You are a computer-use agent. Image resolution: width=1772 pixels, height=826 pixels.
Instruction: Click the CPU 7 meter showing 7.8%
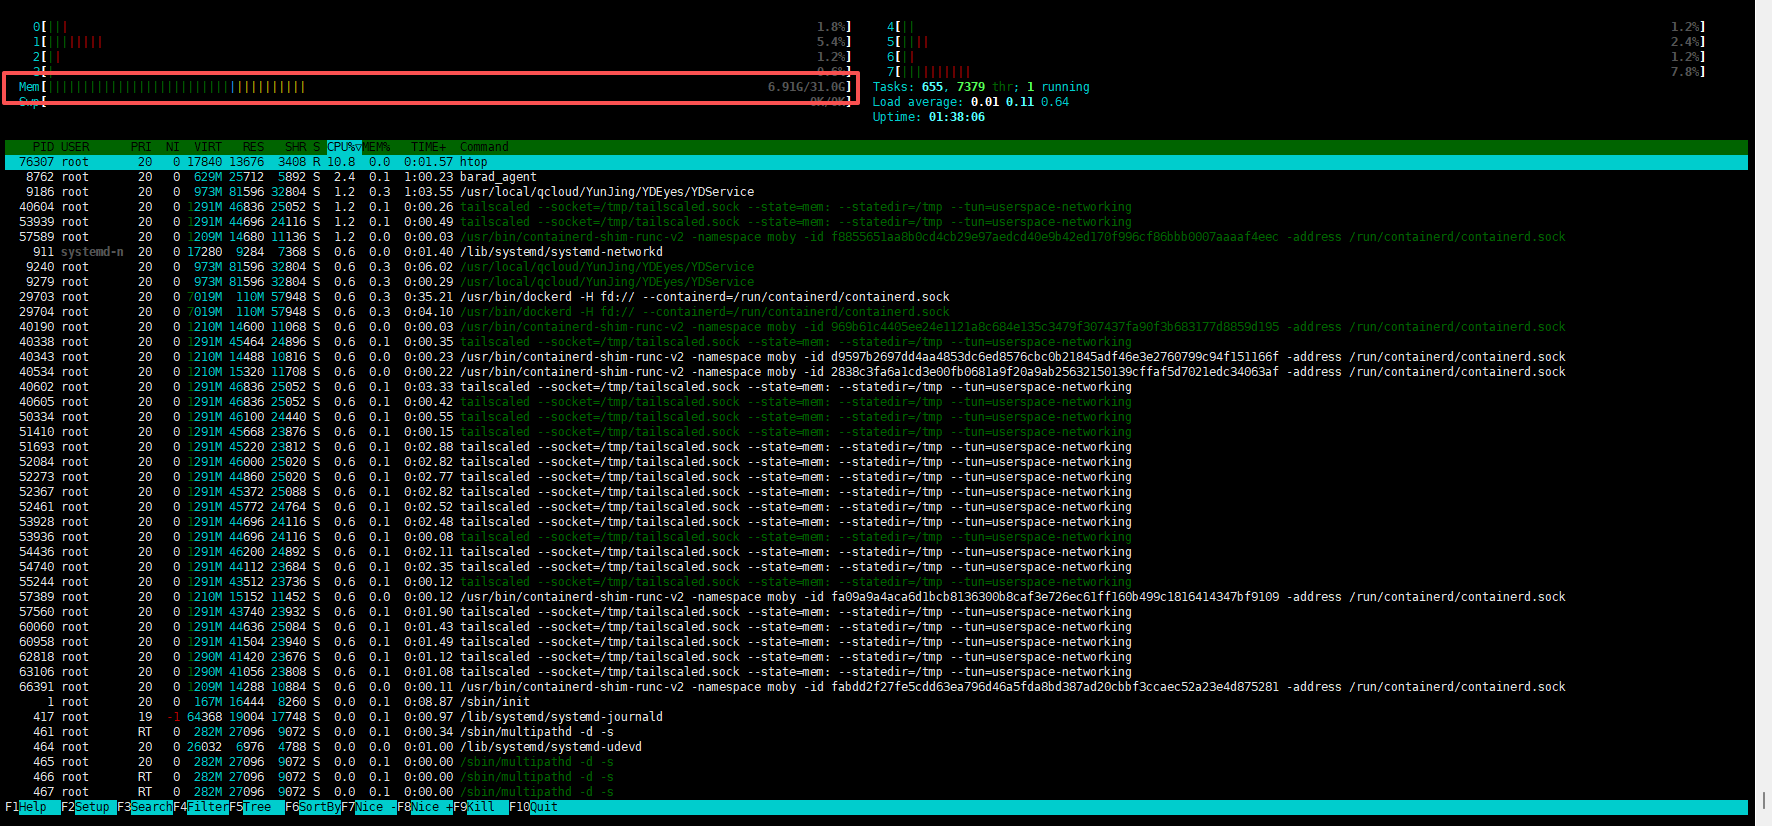1296,72
